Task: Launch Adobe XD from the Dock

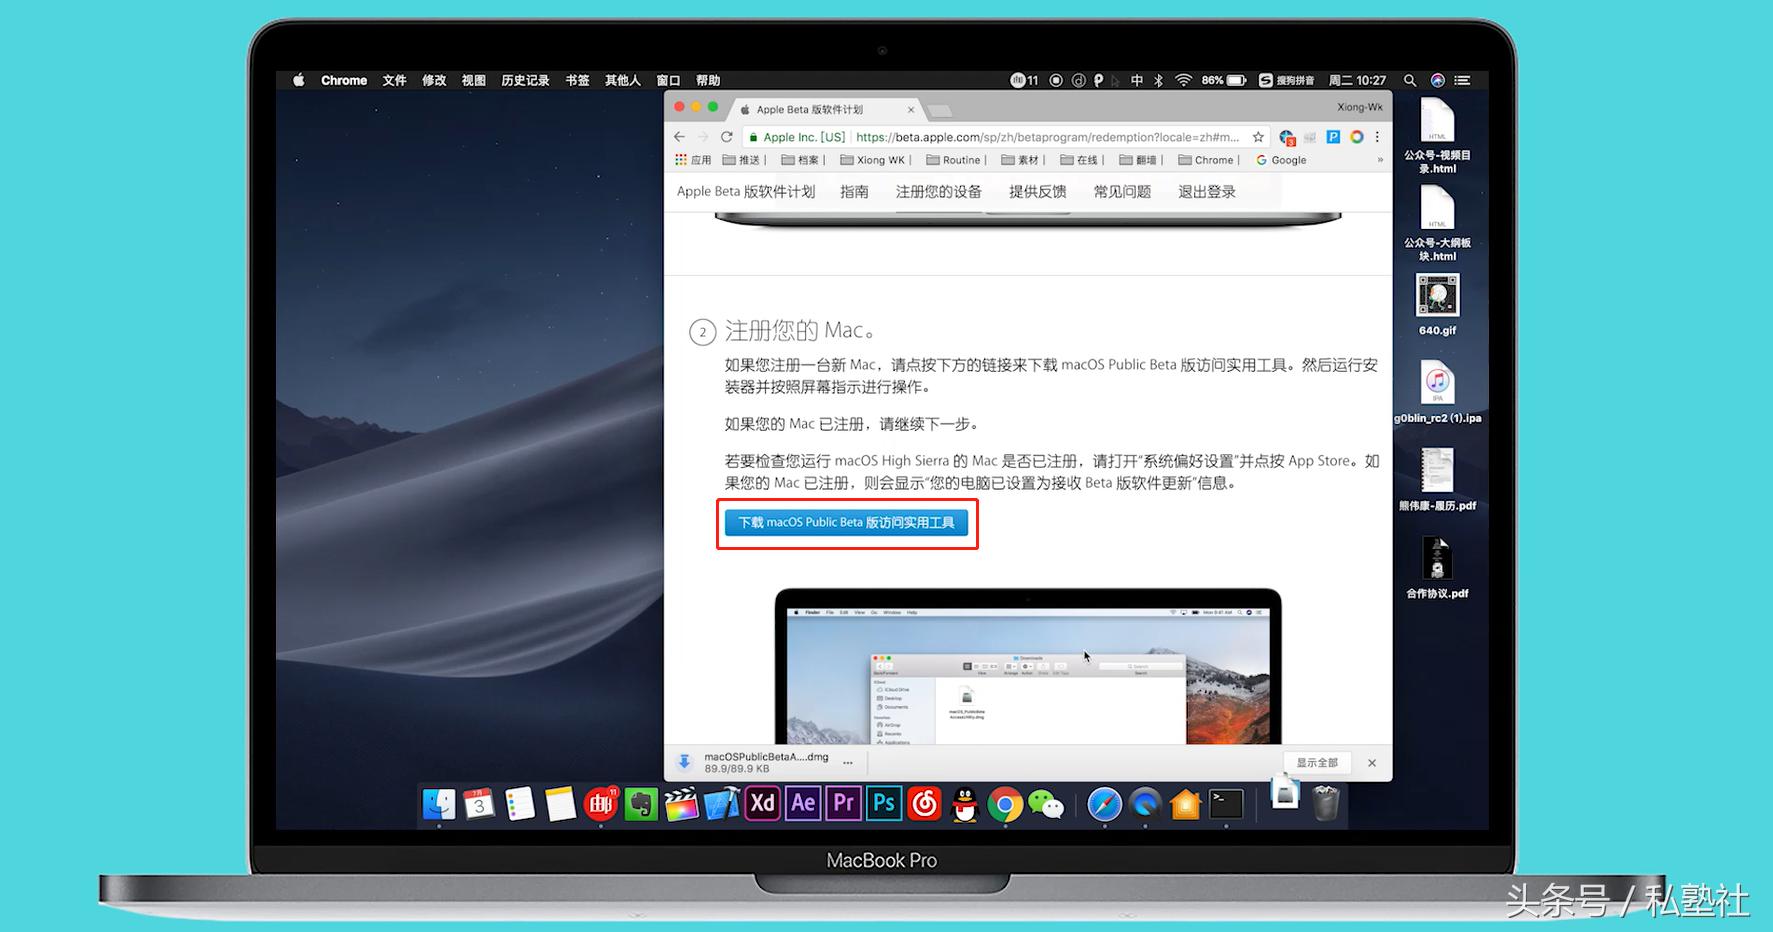Action: [762, 803]
